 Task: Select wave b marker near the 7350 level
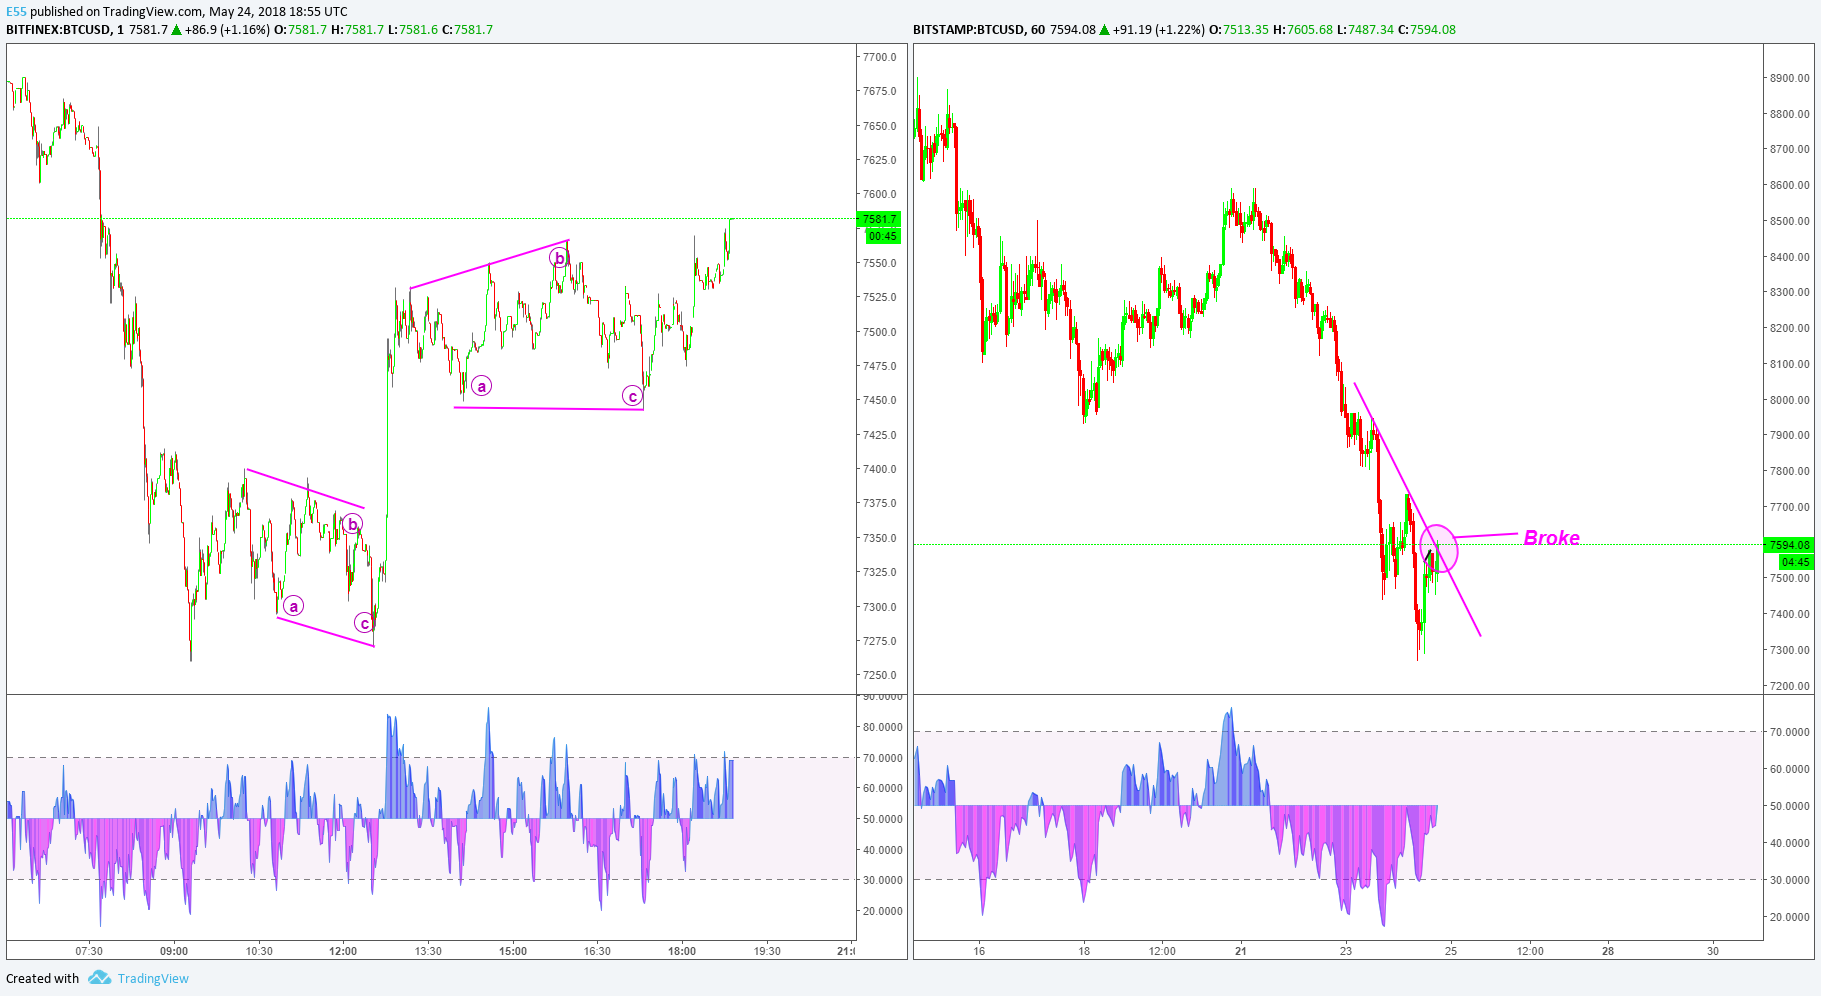352,524
